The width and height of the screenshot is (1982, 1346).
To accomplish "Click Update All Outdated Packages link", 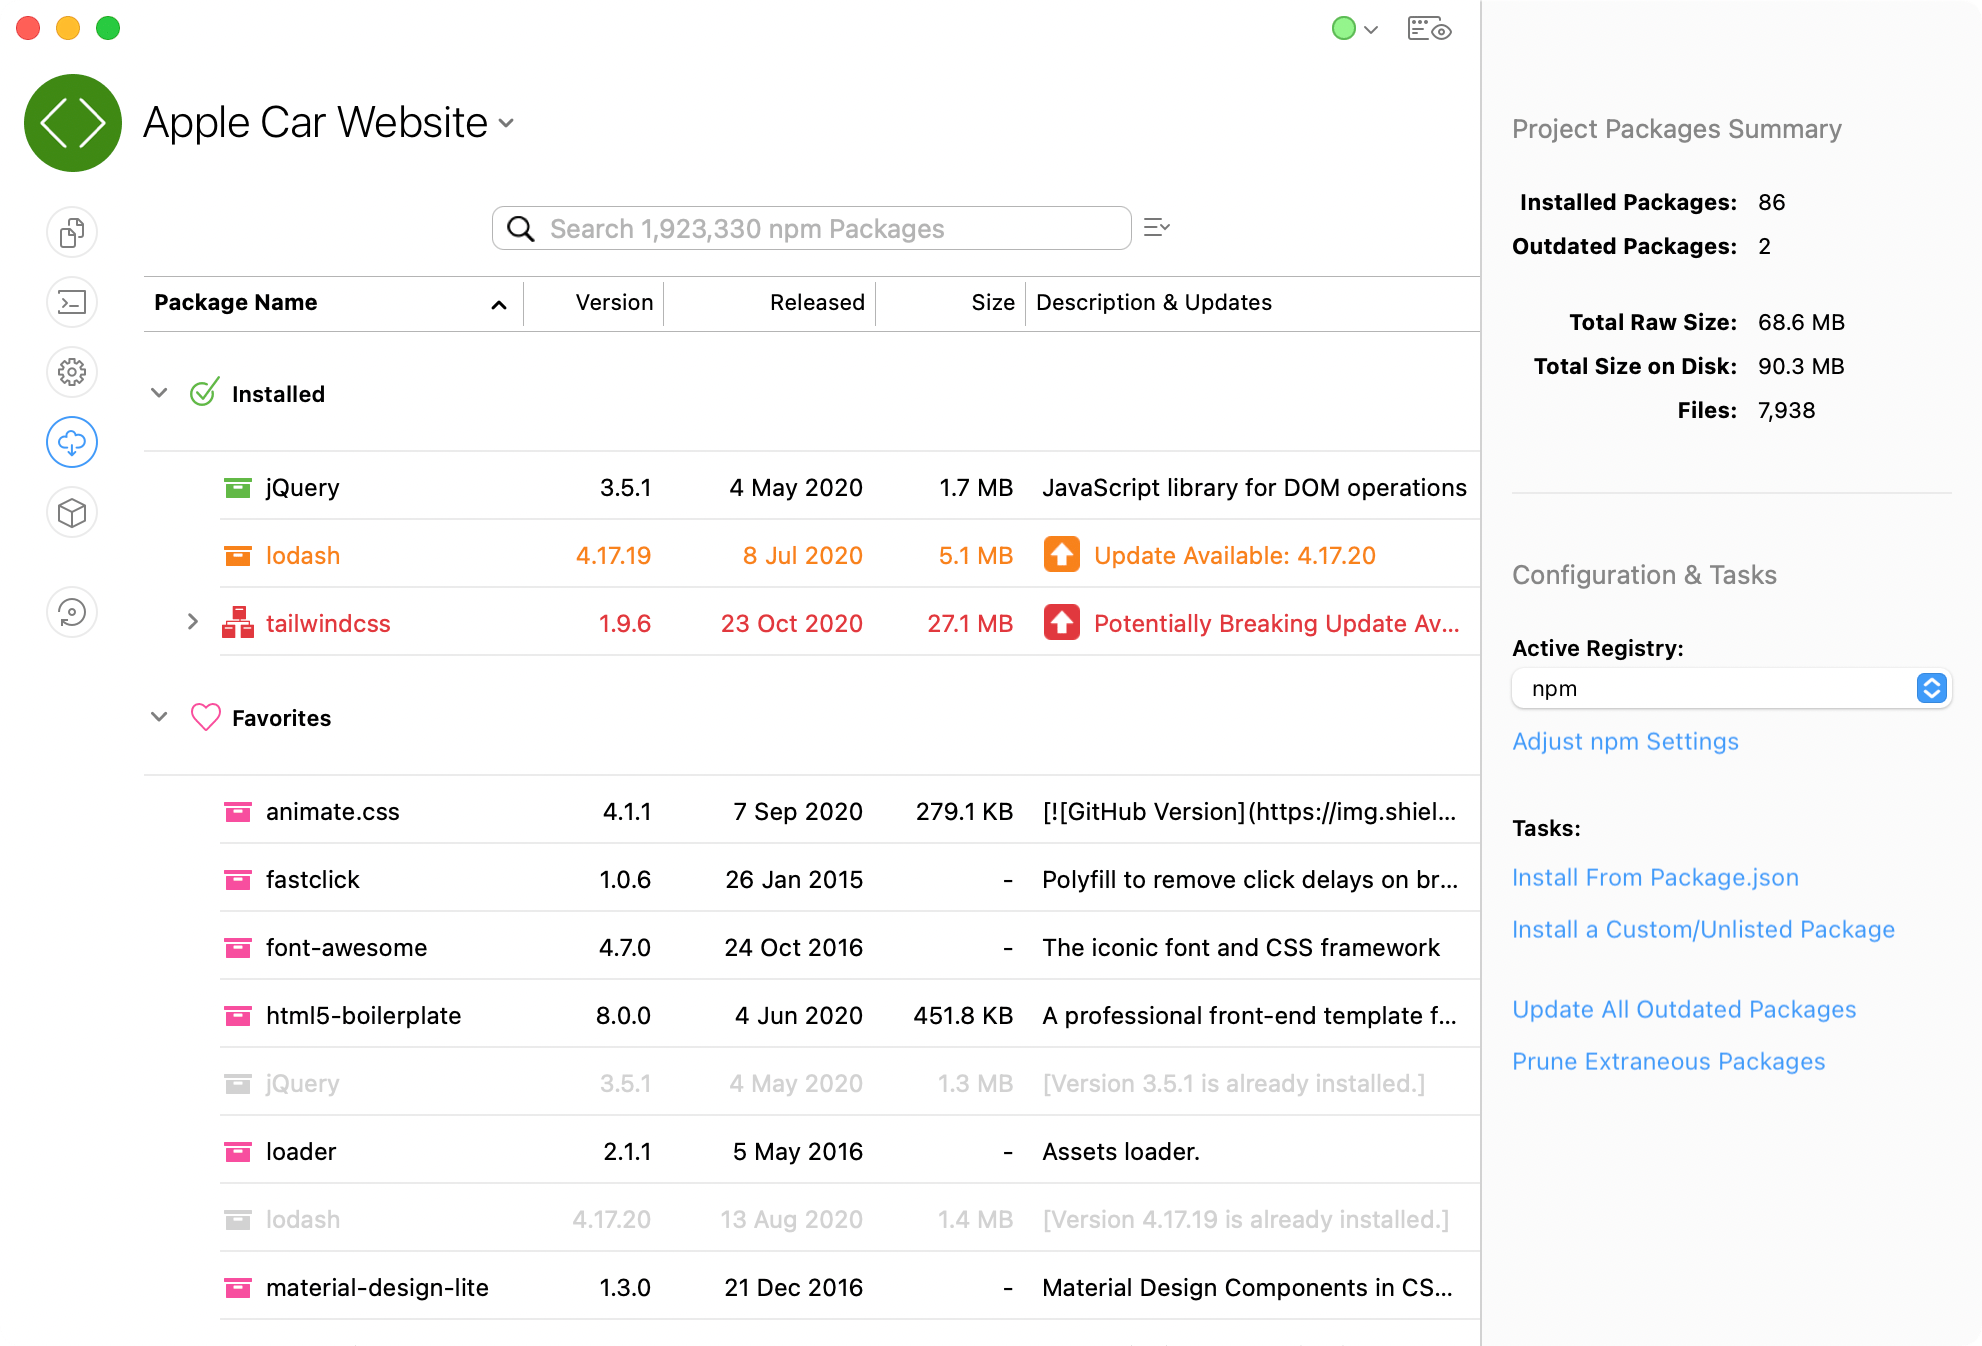I will (x=1684, y=1009).
